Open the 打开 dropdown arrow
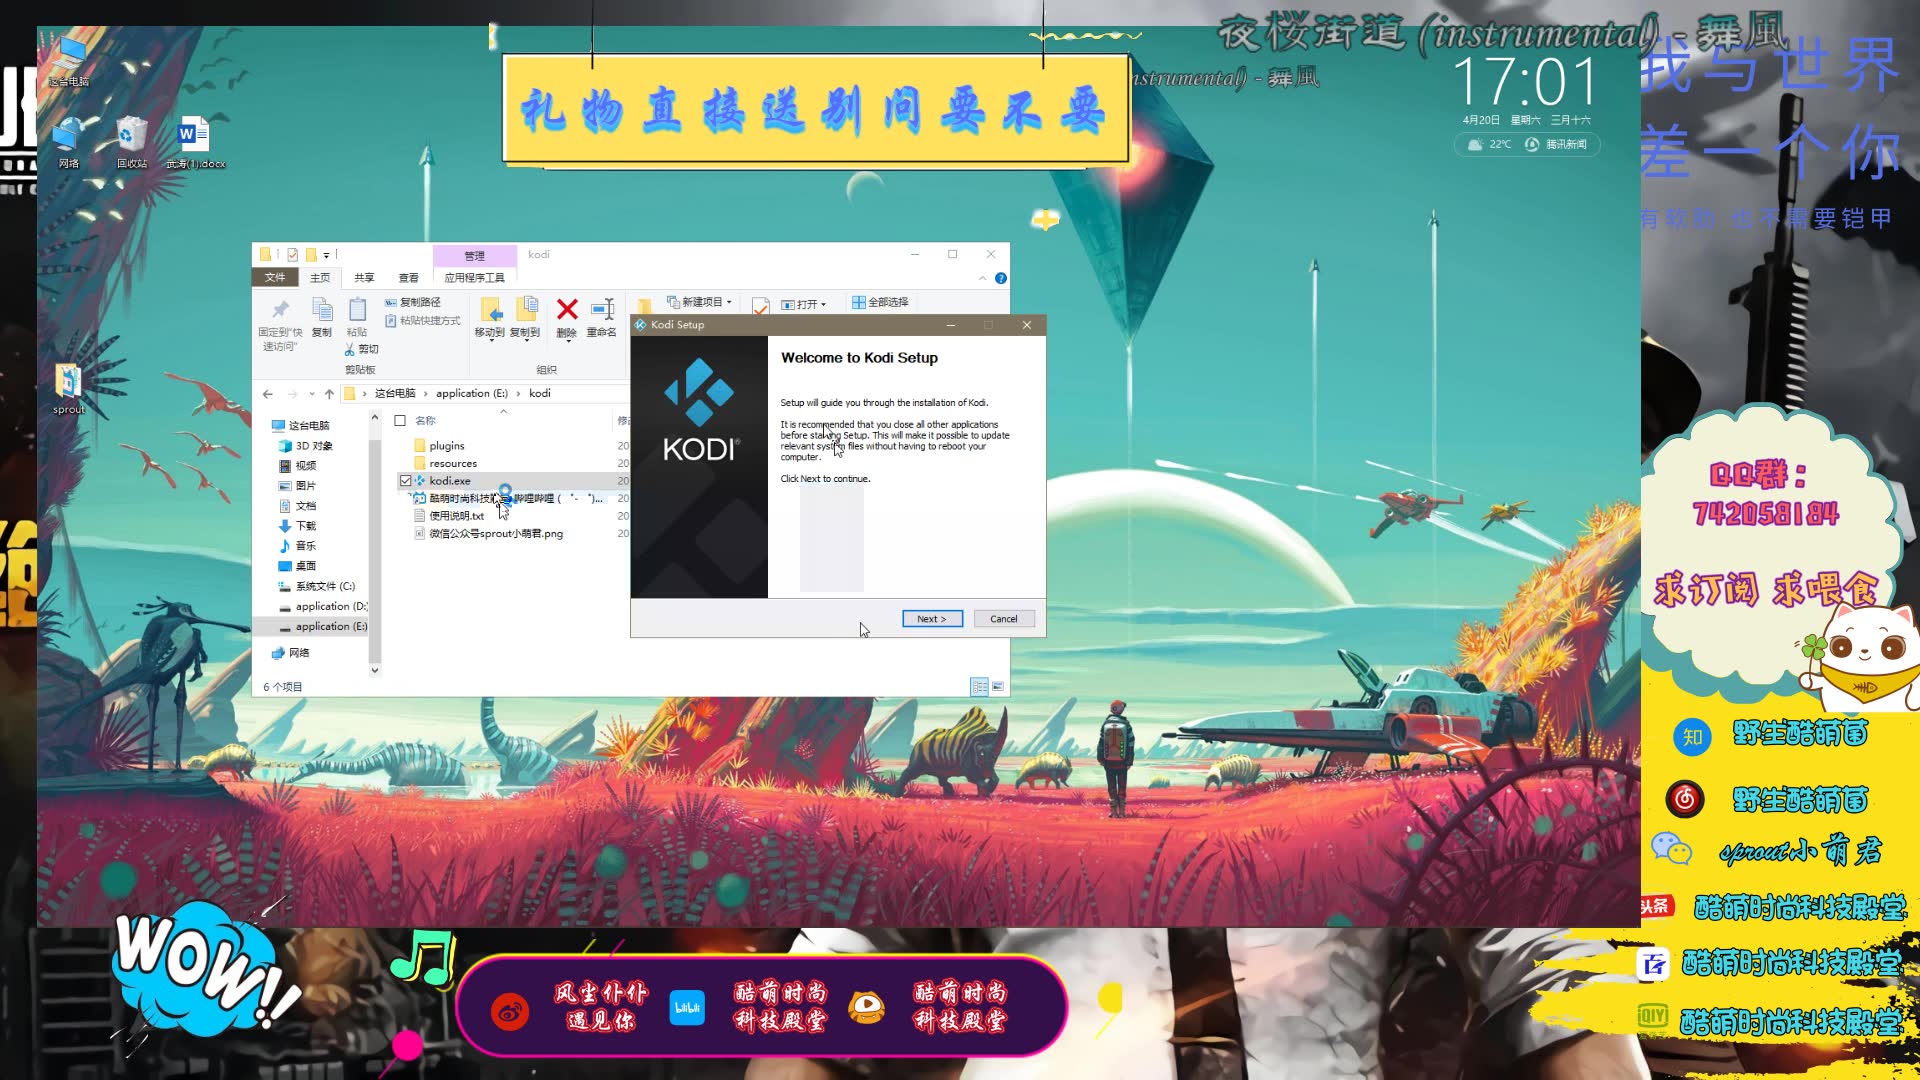This screenshot has width=1920, height=1080. (x=824, y=304)
